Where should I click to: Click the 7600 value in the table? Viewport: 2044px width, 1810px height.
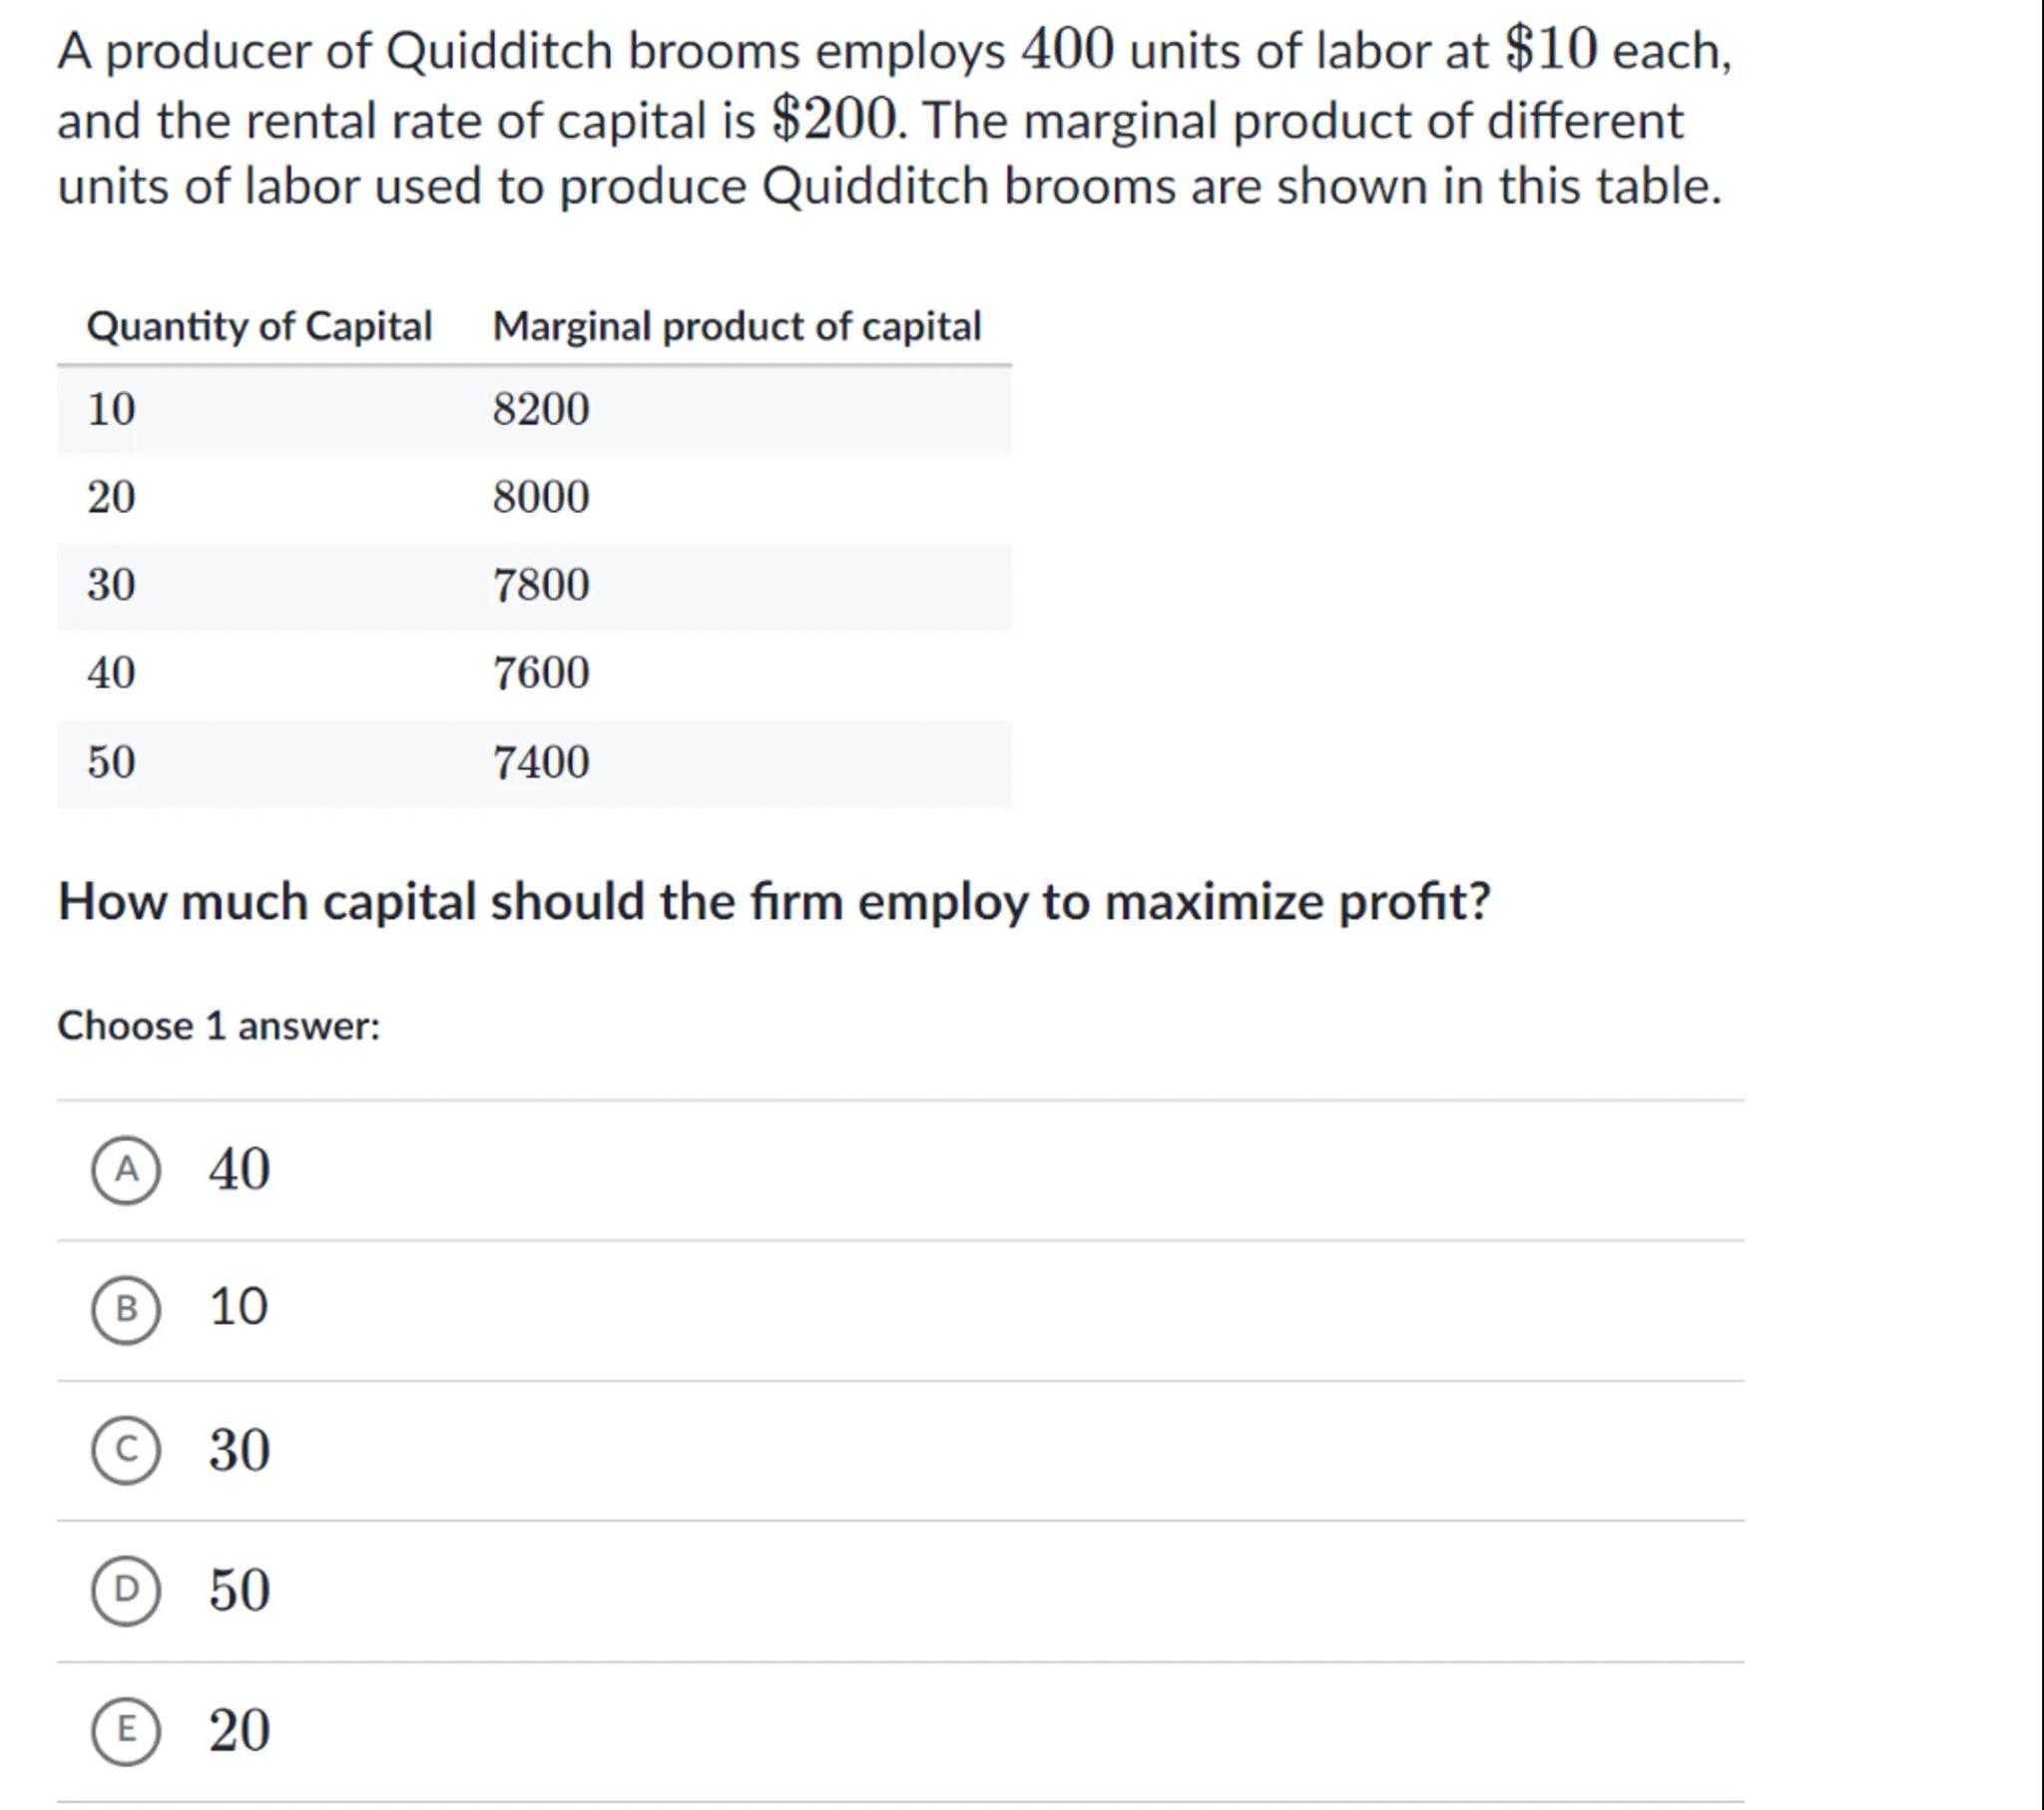point(541,673)
